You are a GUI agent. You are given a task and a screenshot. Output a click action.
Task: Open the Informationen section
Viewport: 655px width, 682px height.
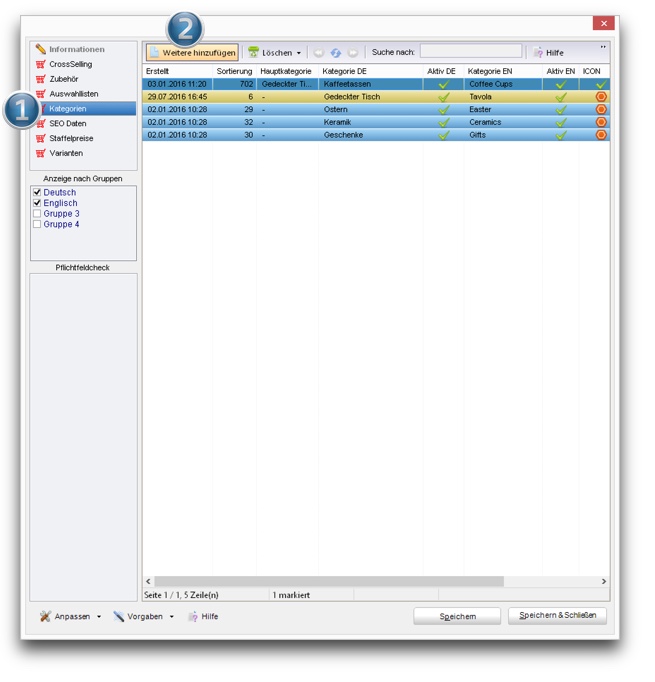coord(77,49)
